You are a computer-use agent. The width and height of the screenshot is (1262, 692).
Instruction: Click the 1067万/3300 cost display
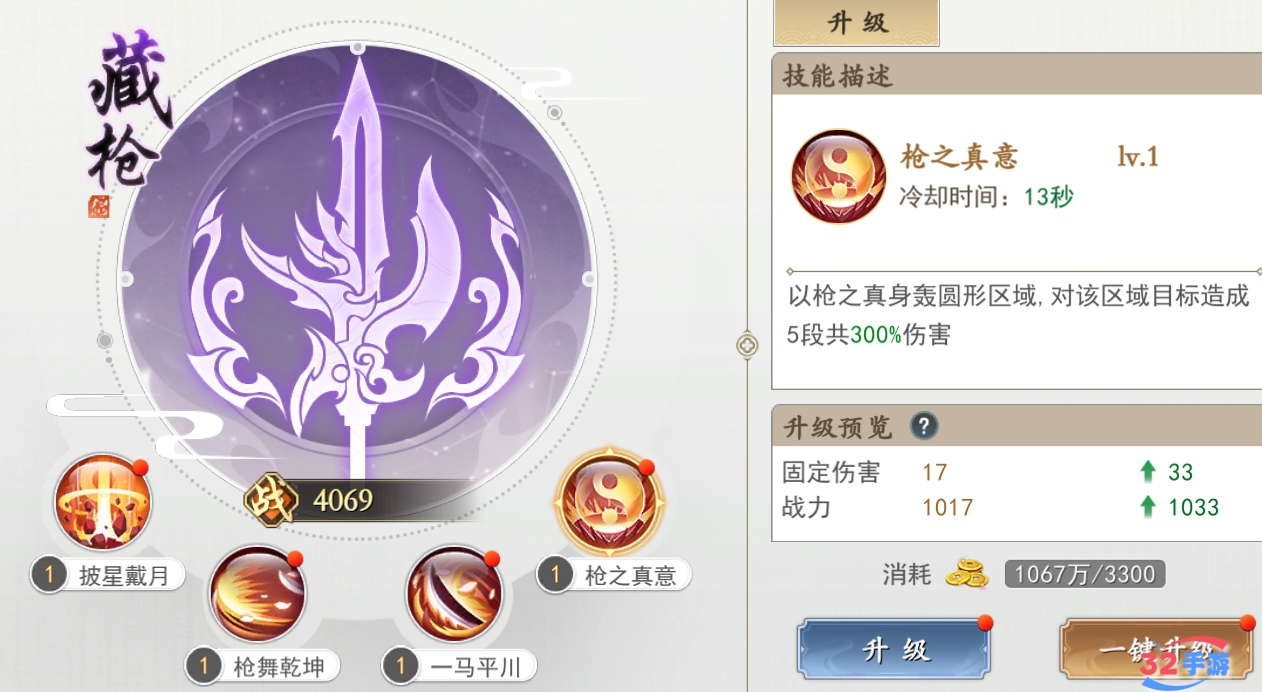1084,574
